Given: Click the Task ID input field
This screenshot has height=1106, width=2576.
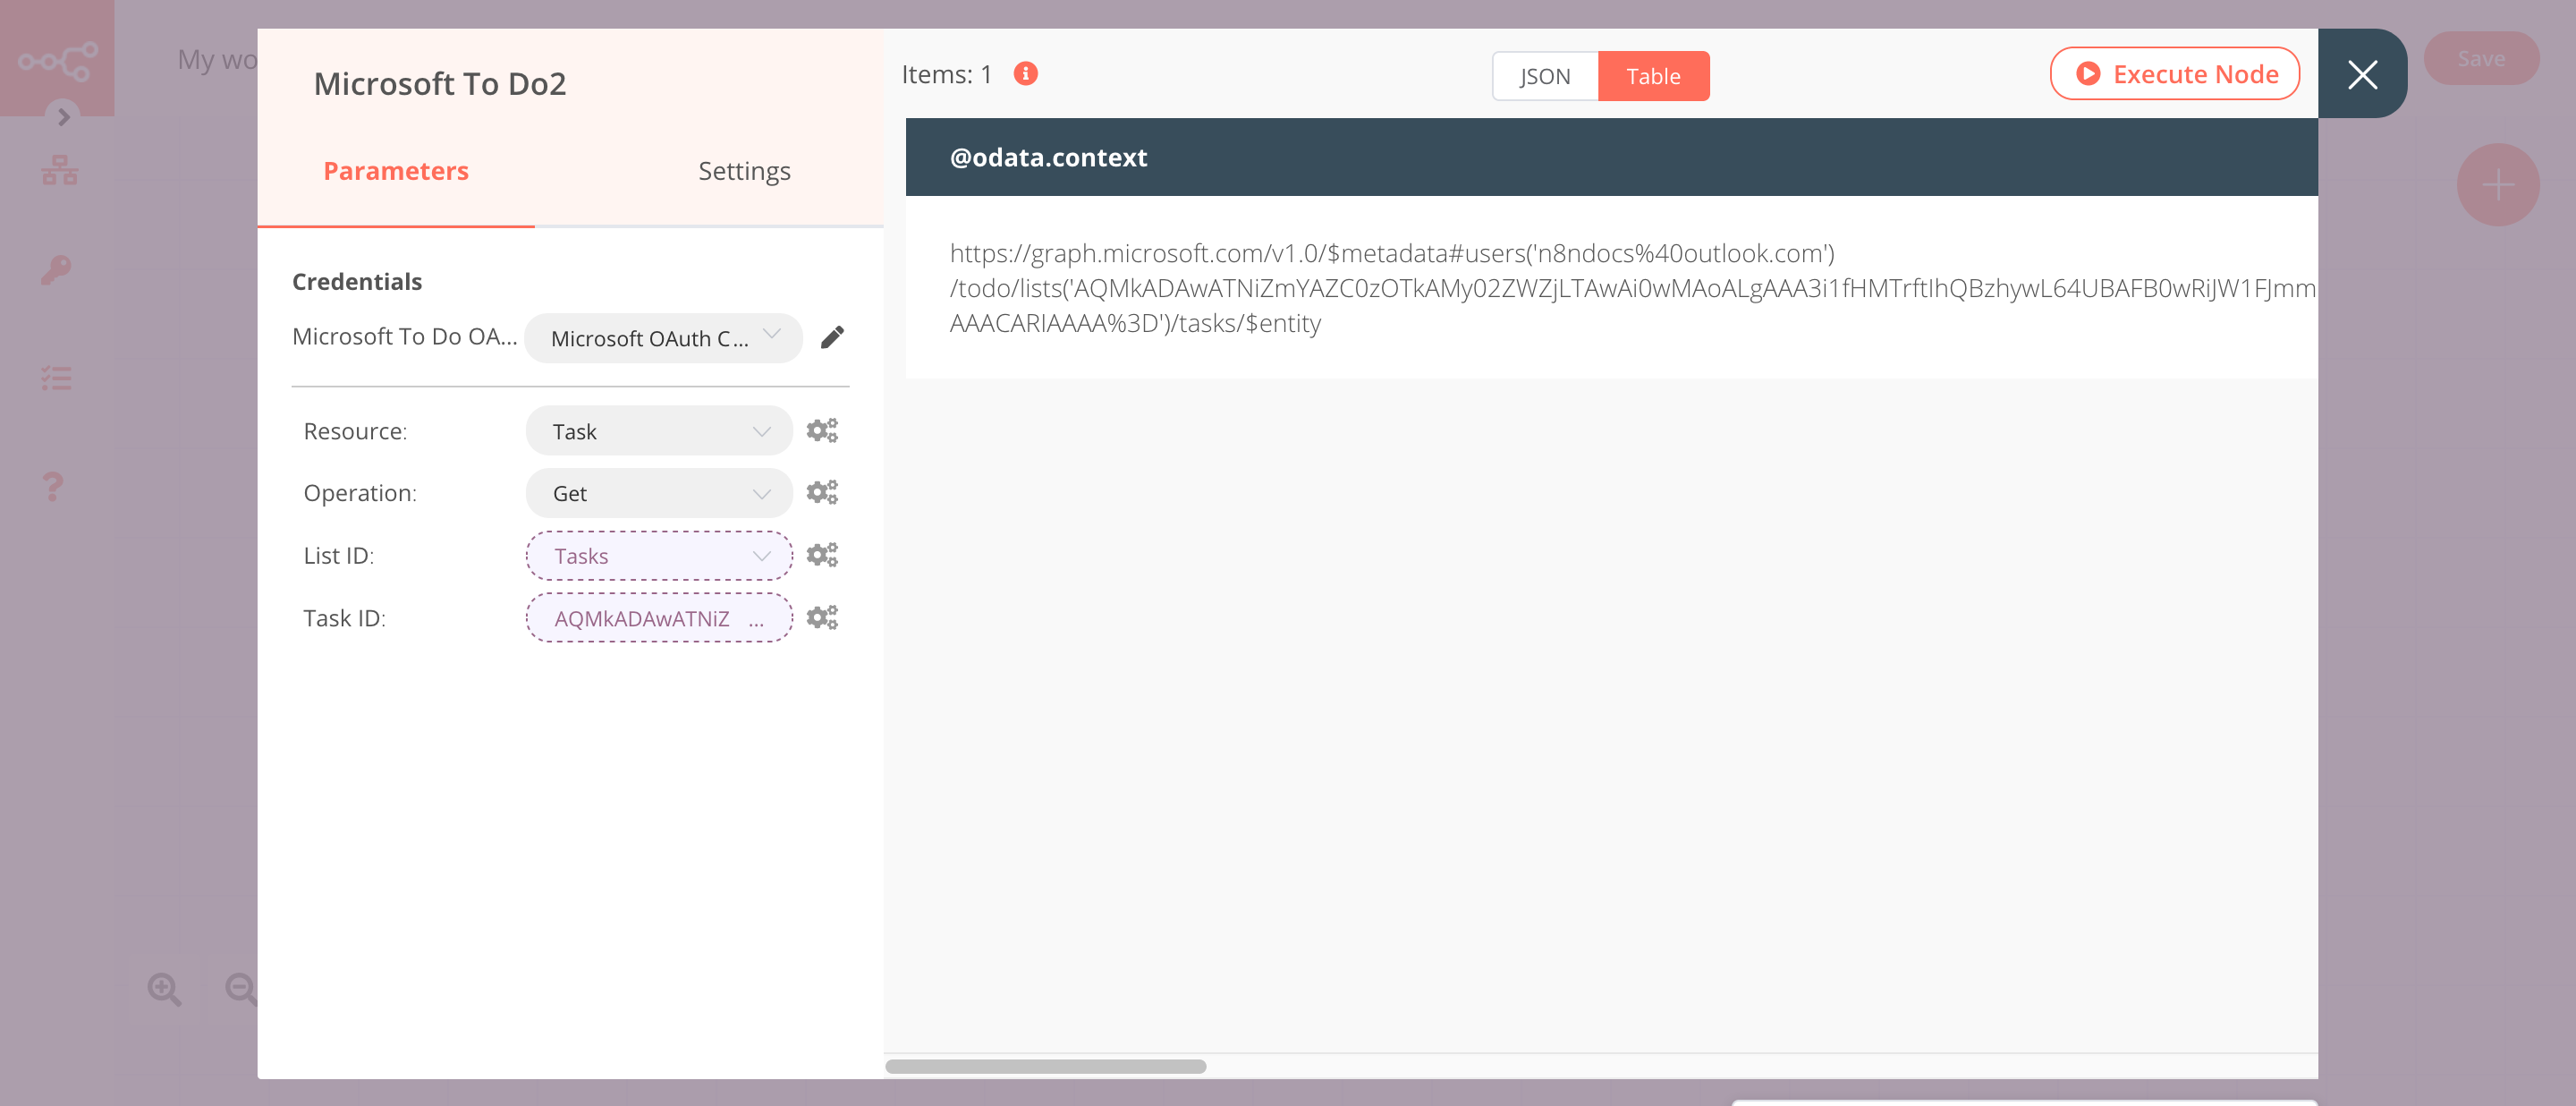Looking at the screenshot, I should click(x=657, y=617).
